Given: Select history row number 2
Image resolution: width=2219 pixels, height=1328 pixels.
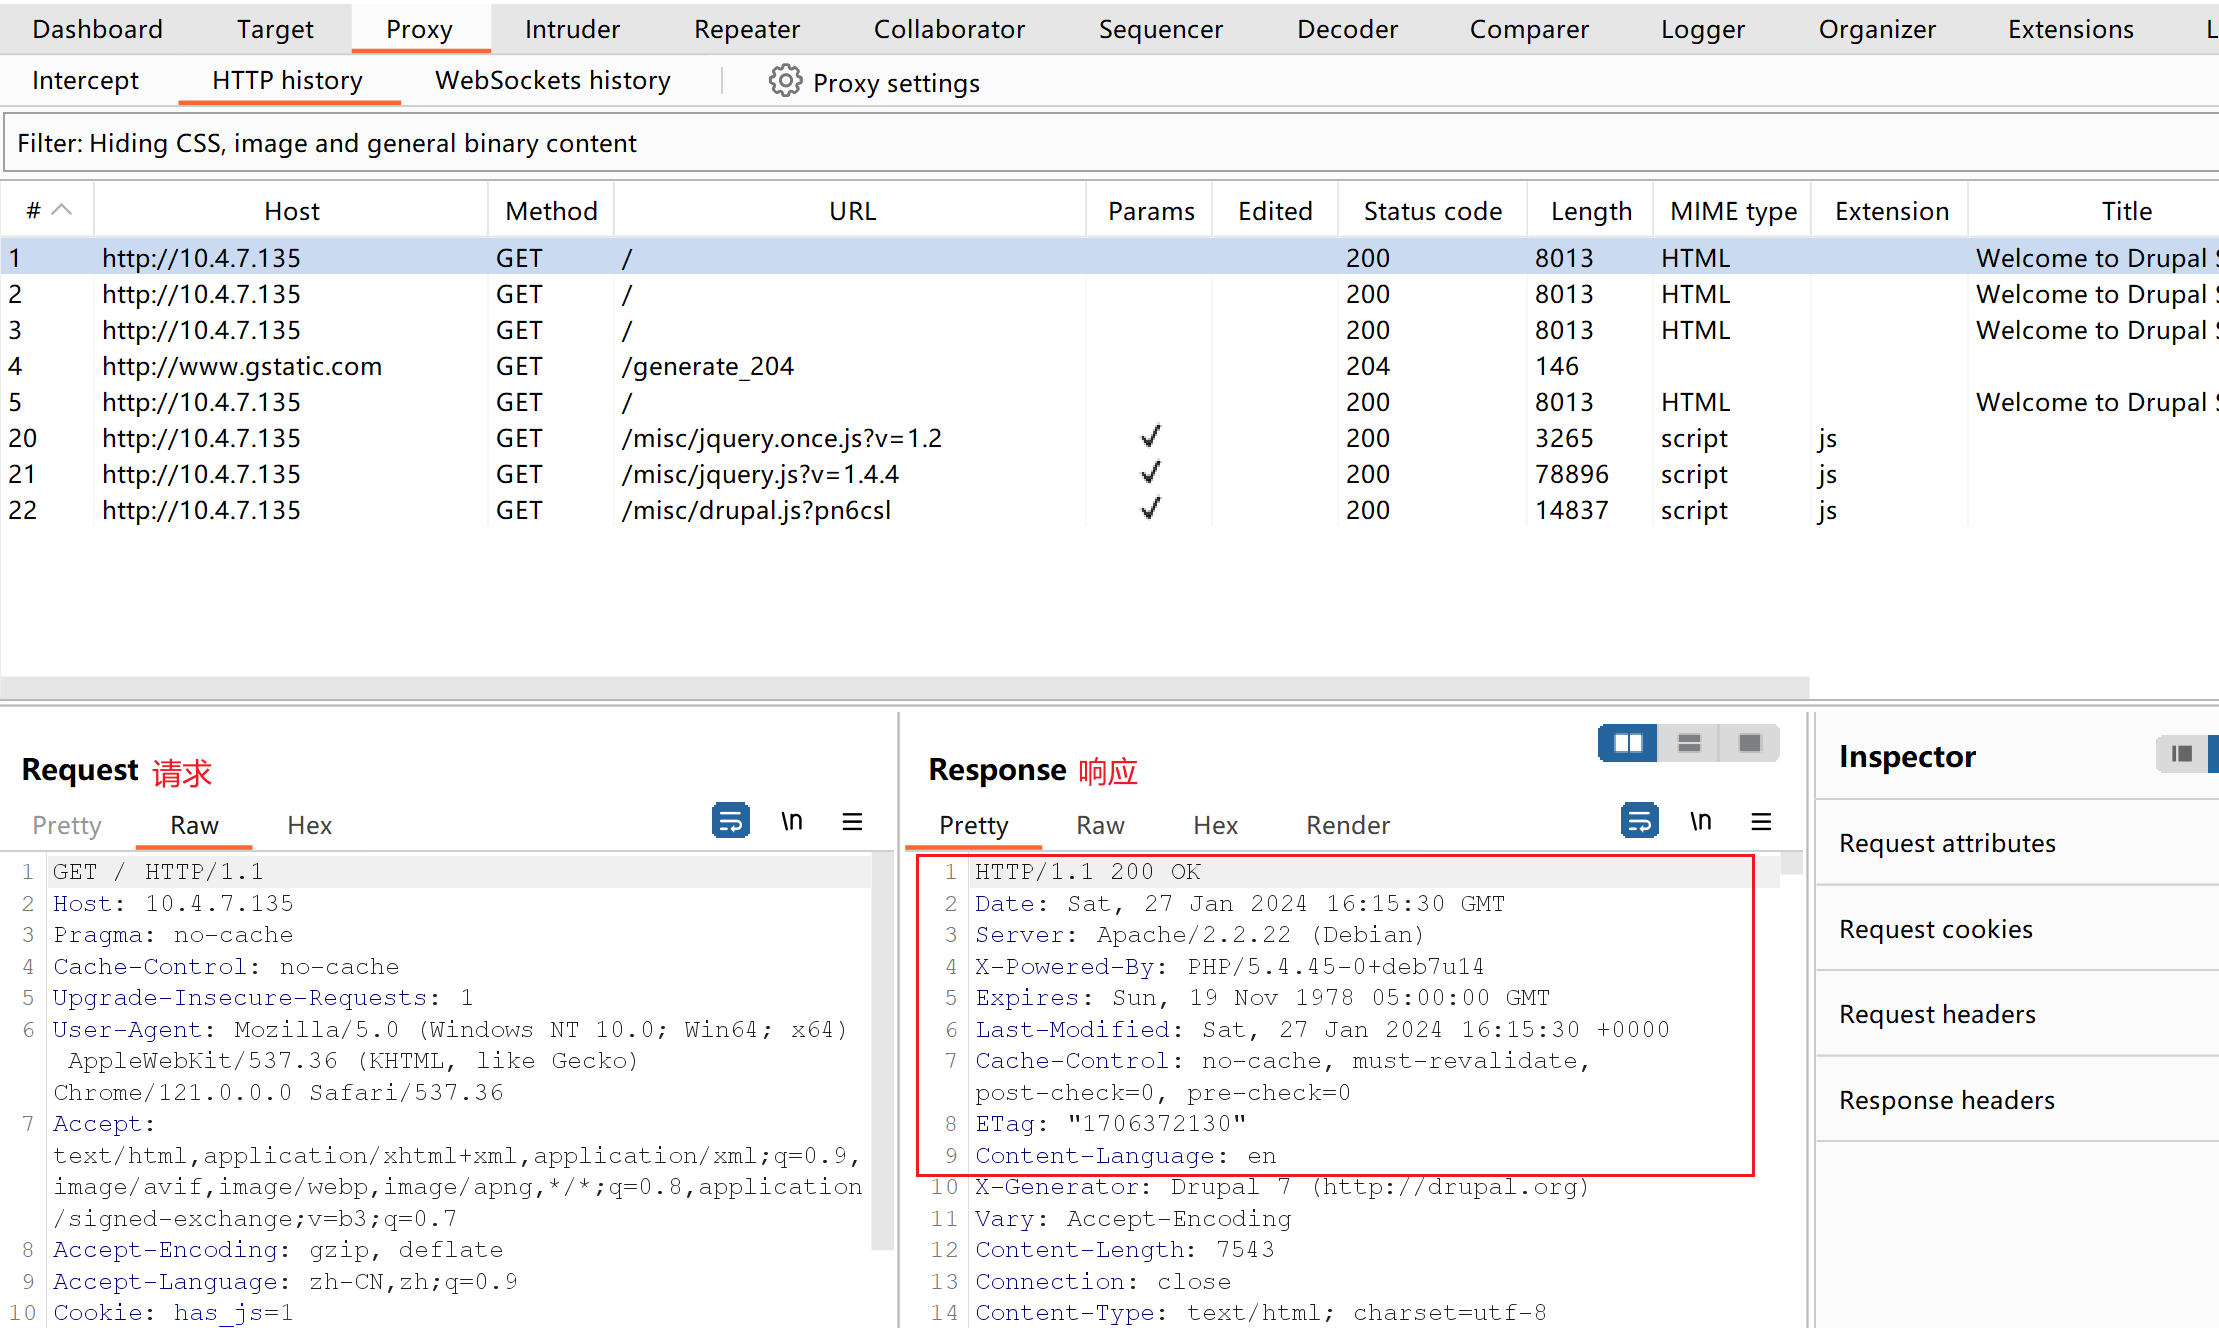Looking at the screenshot, I should tap(1110, 294).
